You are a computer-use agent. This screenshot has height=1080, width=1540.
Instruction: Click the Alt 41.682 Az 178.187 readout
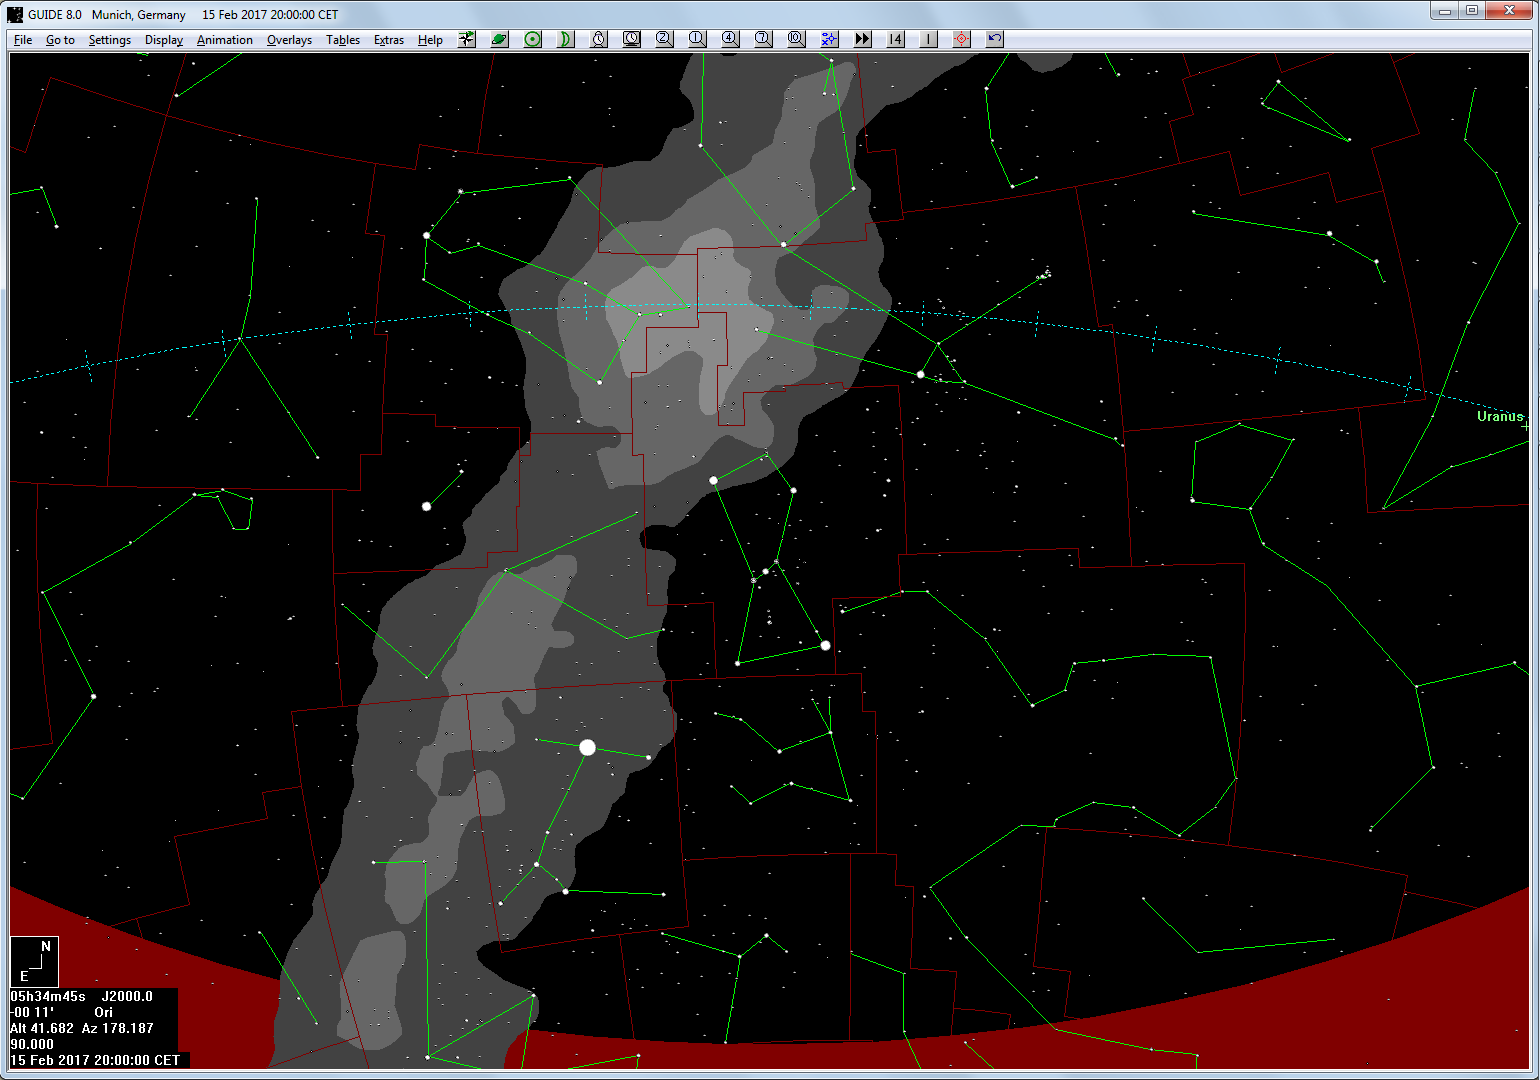pyautogui.click(x=82, y=1028)
